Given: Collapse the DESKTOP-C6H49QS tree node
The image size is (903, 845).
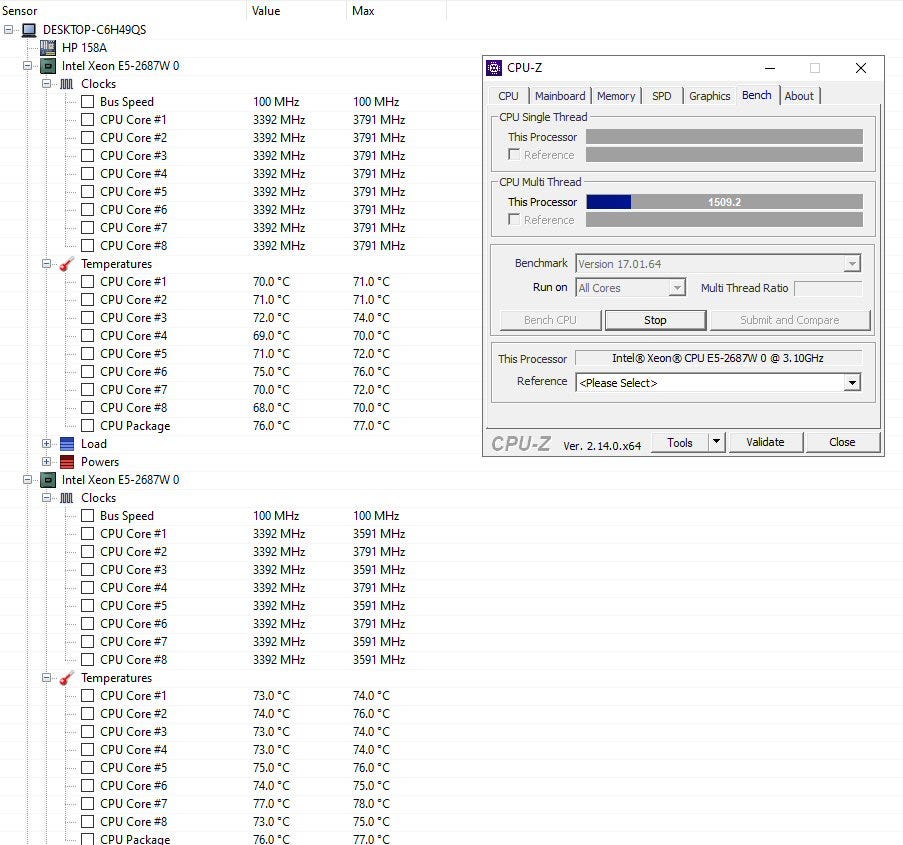Looking at the screenshot, I should point(9,29).
